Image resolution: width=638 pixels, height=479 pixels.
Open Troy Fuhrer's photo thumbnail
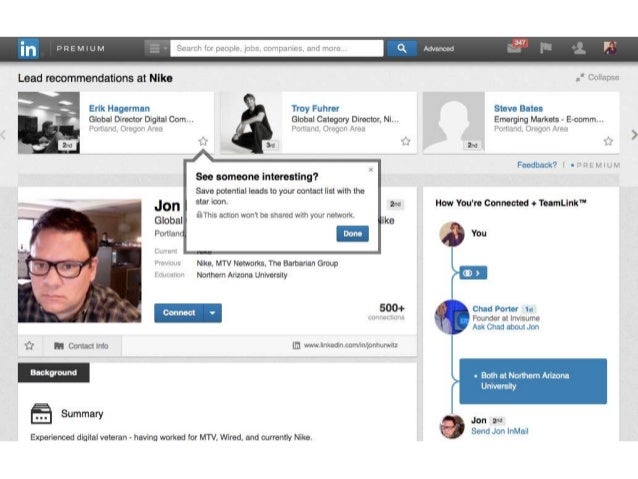coord(251,122)
